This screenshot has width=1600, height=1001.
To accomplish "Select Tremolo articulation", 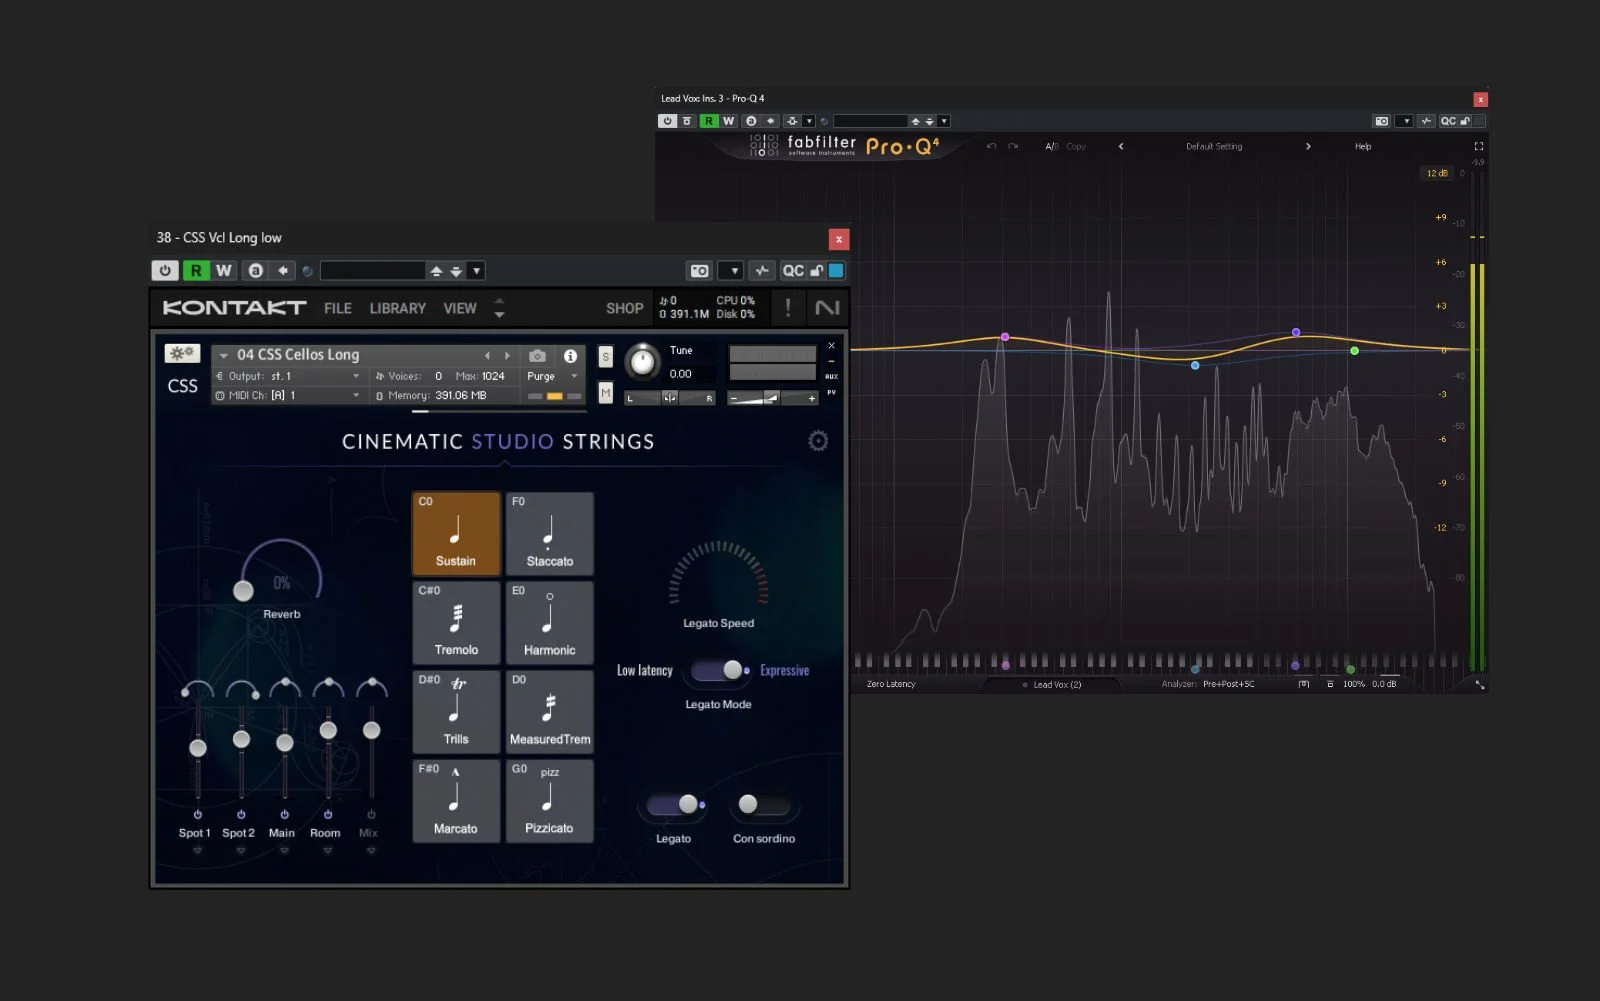I will pos(456,622).
